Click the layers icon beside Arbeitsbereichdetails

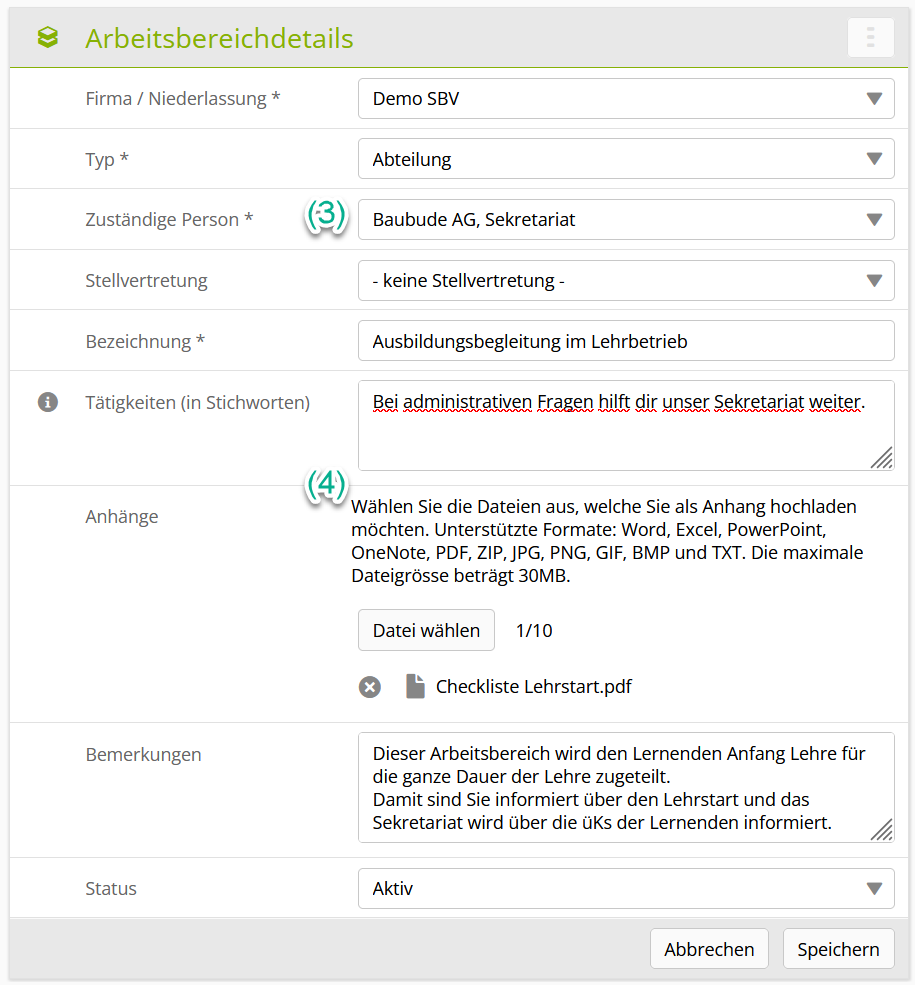(x=47, y=38)
